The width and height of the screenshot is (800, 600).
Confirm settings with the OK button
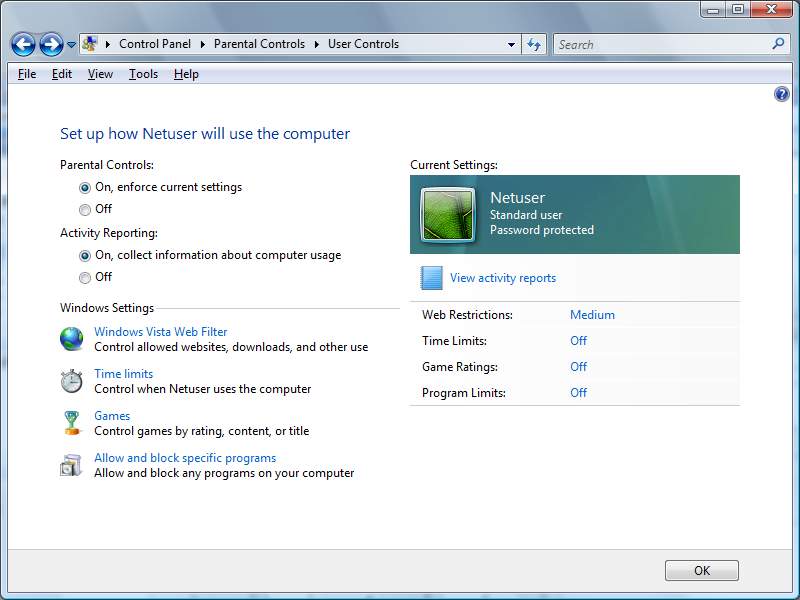(x=702, y=570)
